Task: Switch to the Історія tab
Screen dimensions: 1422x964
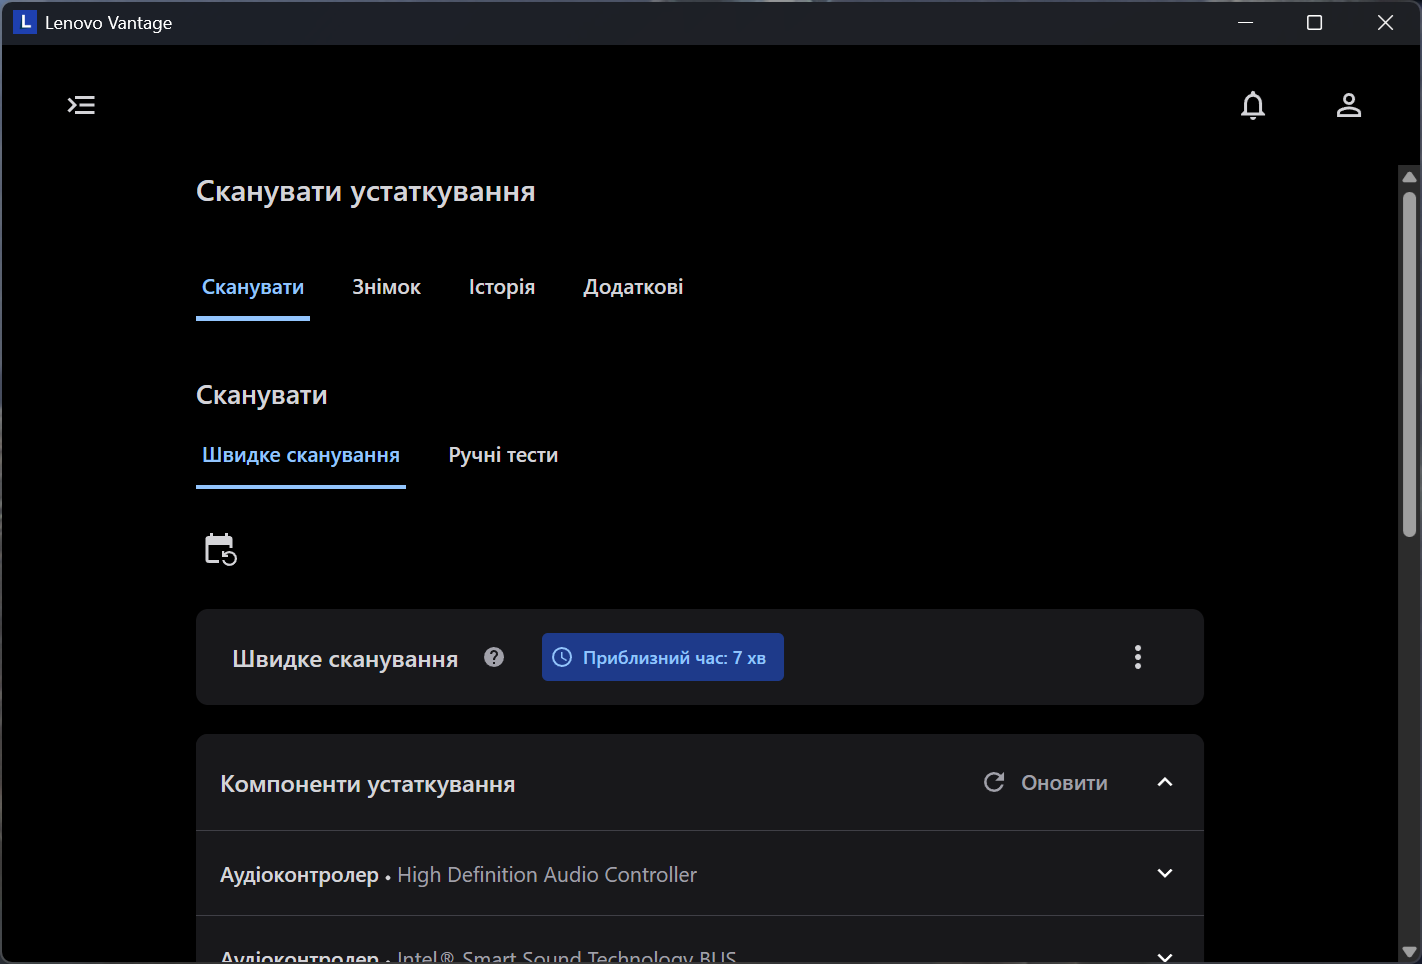Action: pos(501,287)
